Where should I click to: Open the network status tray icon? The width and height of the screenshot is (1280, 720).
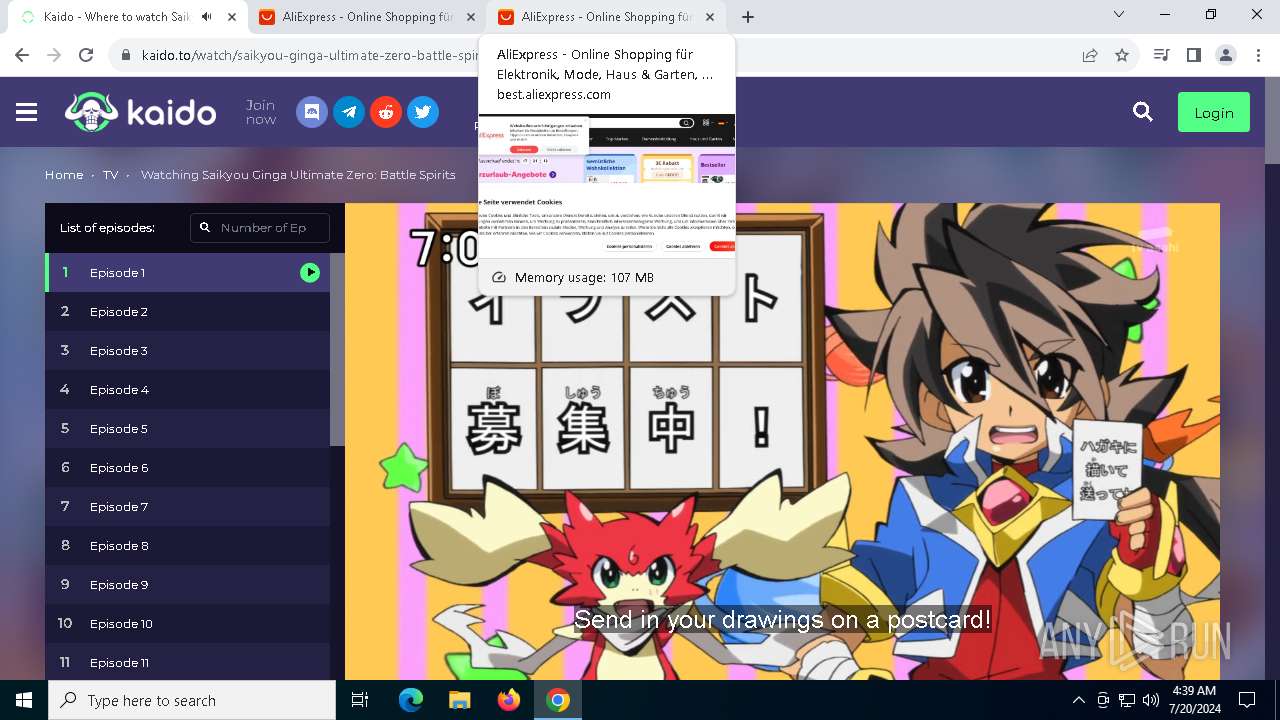click(x=1127, y=700)
